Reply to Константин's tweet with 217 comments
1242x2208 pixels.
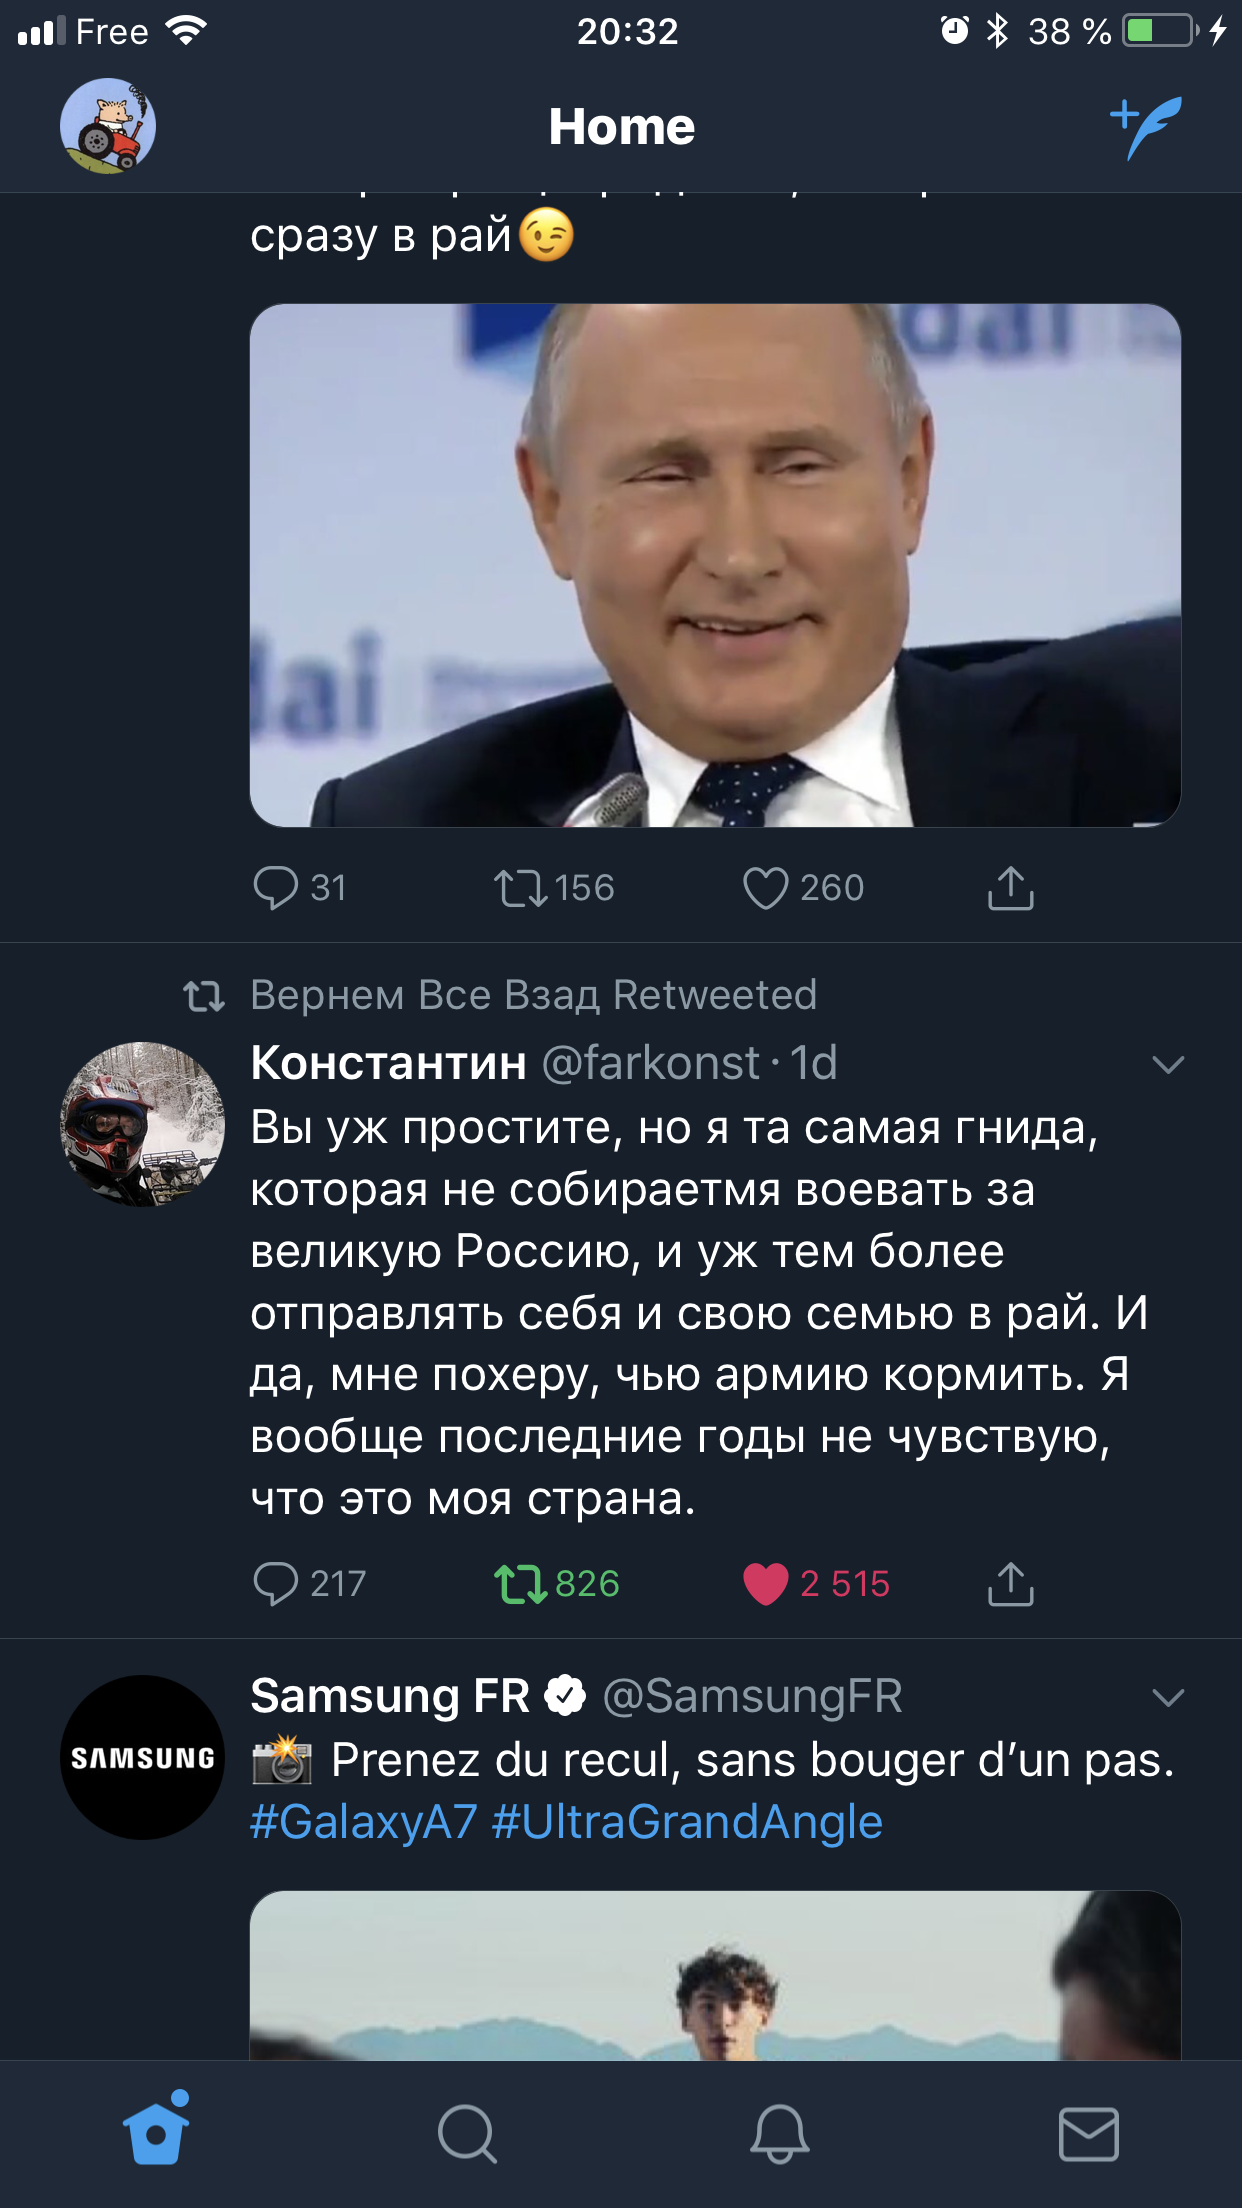tap(276, 1584)
